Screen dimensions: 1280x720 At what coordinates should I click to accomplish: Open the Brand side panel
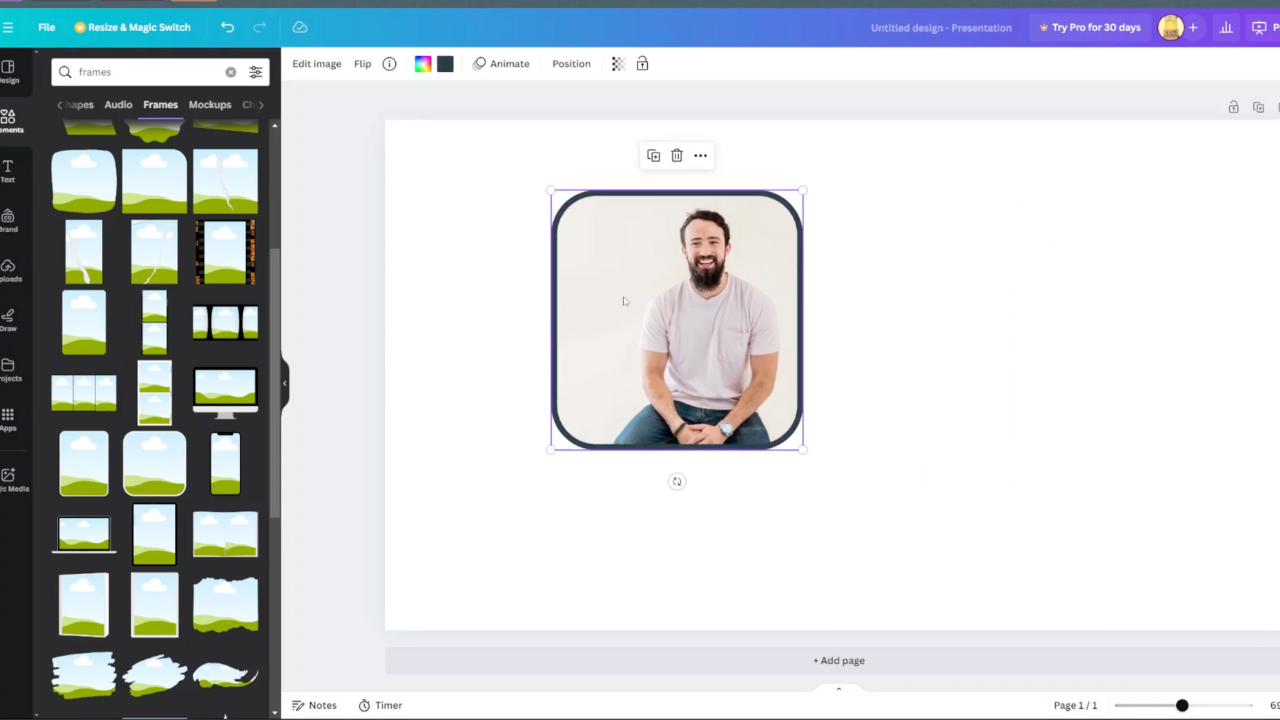(x=8, y=221)
